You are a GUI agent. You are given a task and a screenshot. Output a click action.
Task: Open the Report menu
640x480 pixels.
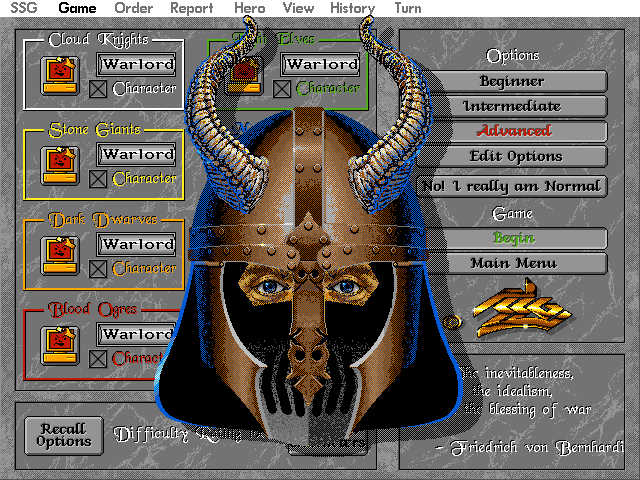pyautogui.click(x=191, y=8)
